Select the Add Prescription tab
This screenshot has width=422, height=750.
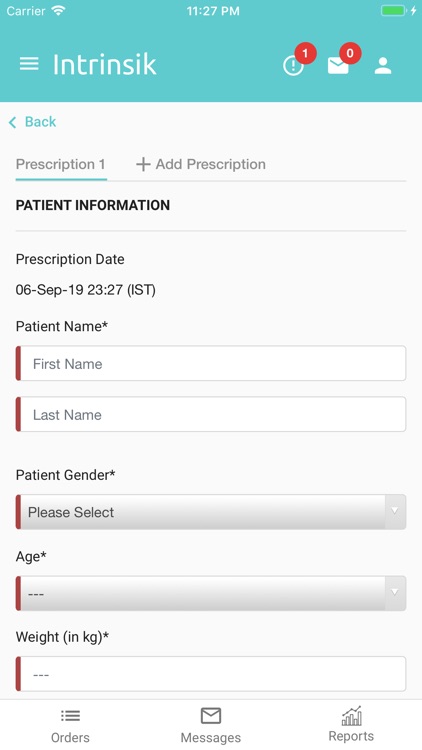(x=201, y=165)
